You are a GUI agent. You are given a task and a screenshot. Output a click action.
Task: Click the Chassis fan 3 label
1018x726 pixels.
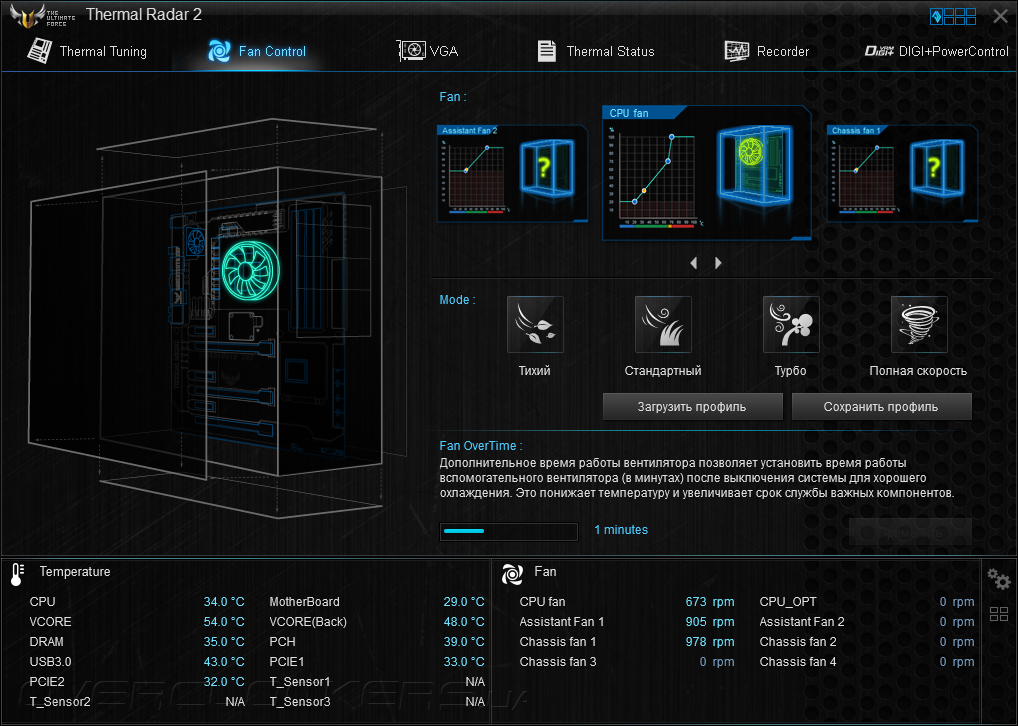pyautogui.click(x=558, y=662)
